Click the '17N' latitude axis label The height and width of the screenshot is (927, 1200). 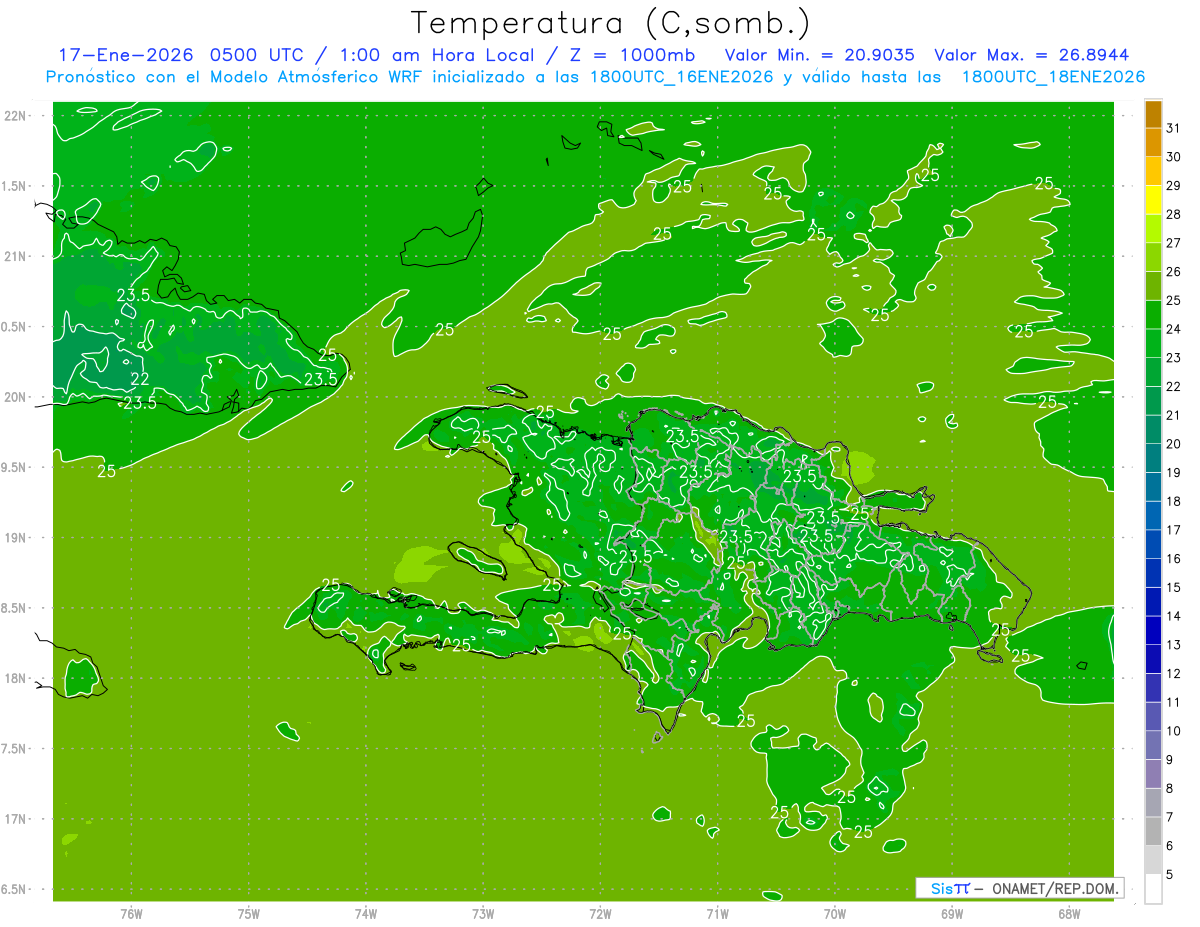[14, 819]
